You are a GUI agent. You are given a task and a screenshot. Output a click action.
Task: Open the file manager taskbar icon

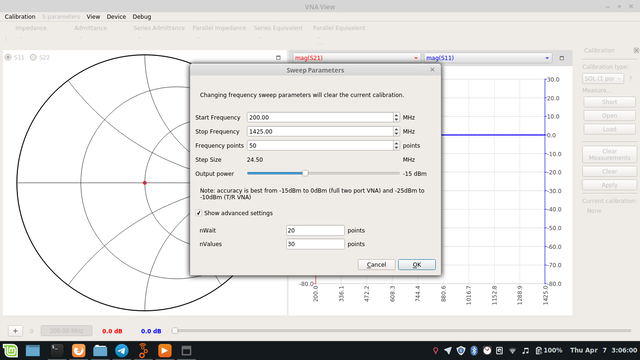point(100,351)
